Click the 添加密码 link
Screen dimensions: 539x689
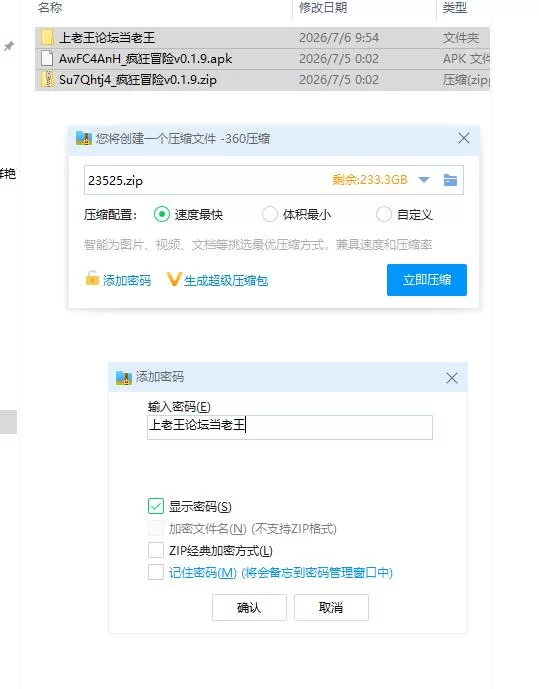pos(127,280)
